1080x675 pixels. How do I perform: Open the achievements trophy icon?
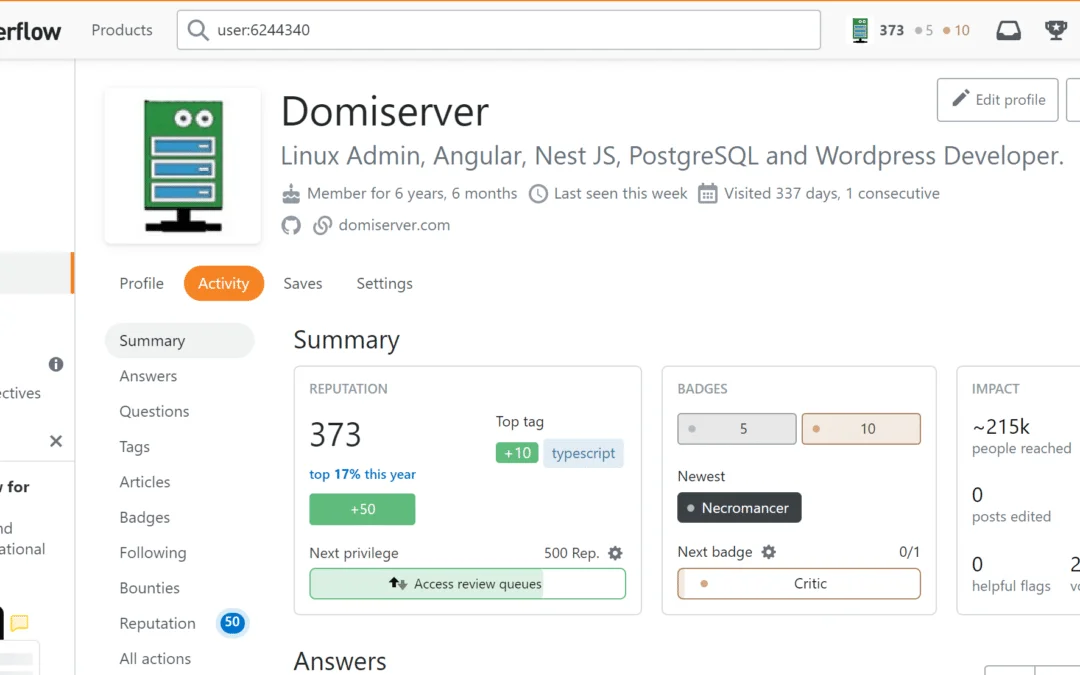(1056, 30)
